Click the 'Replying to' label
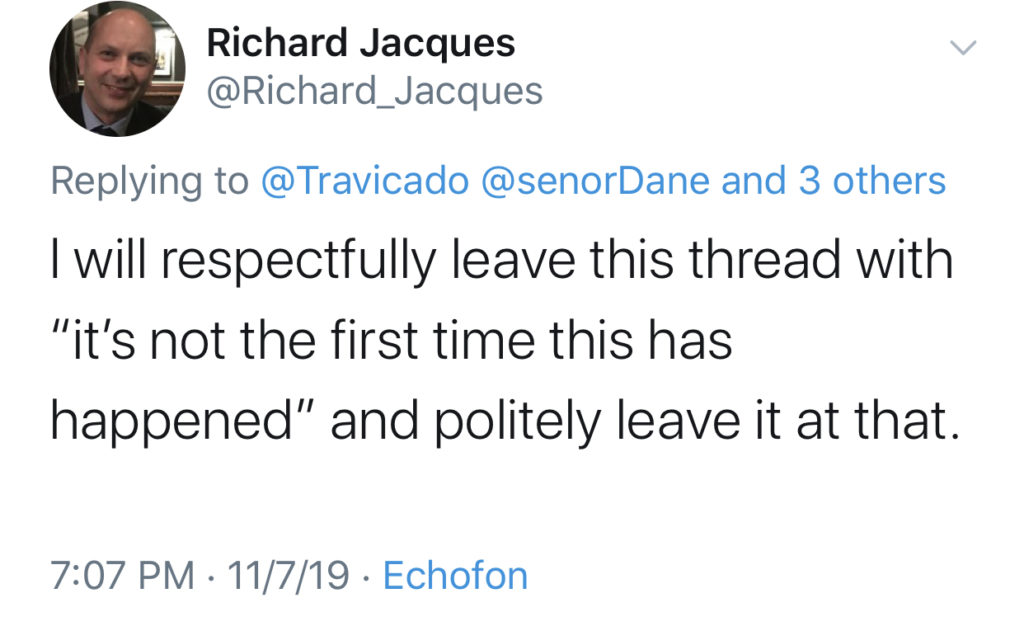 [150, 181]
